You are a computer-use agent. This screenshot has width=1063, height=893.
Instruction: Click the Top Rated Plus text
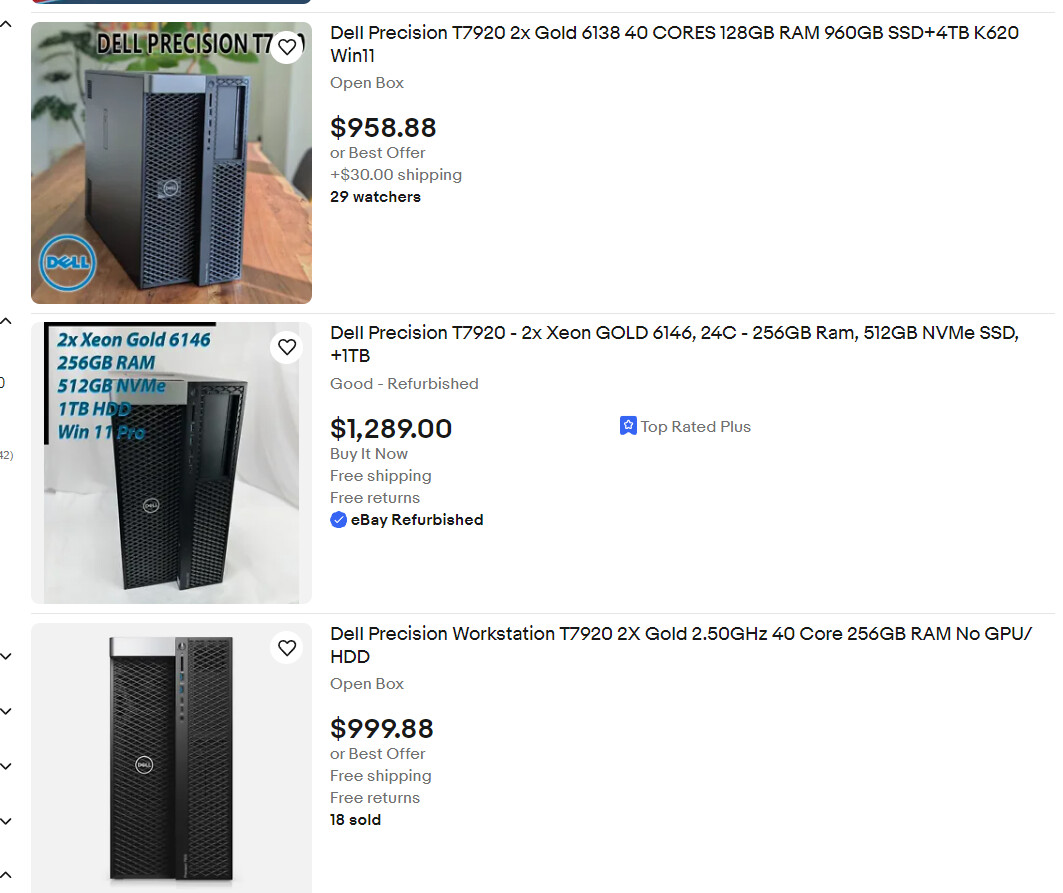tap(695, 427)
